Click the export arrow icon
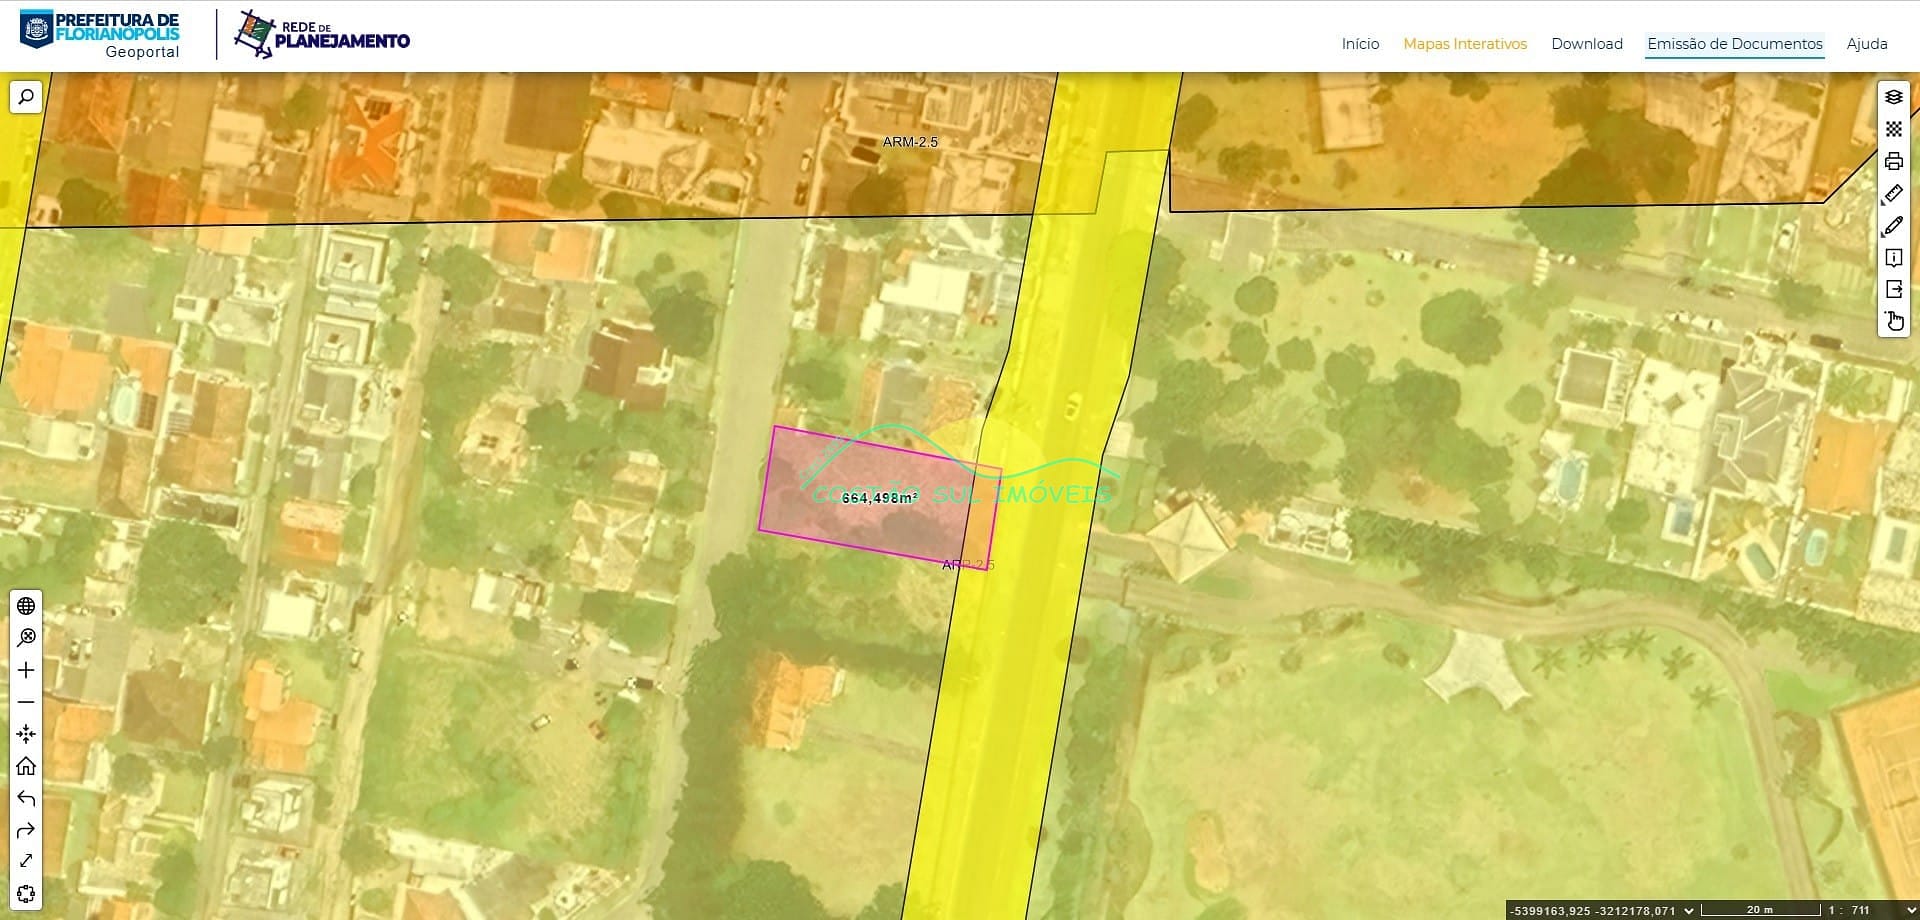The width and height of the screenshot is (1920, 920). point(1893,290)
